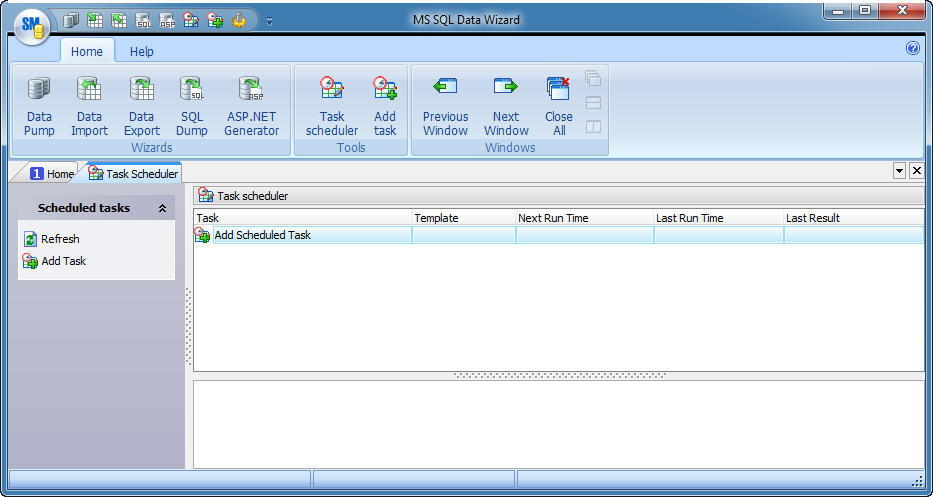Switch to the Home document tab

(52, 174)
